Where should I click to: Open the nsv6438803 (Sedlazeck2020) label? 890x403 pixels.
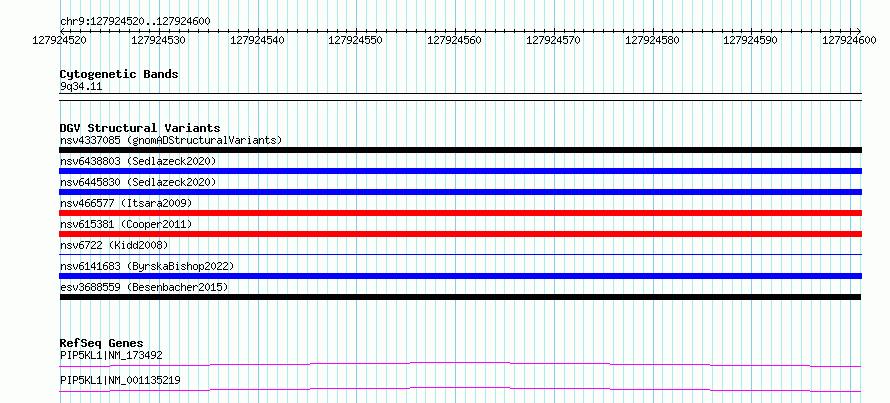138,161
